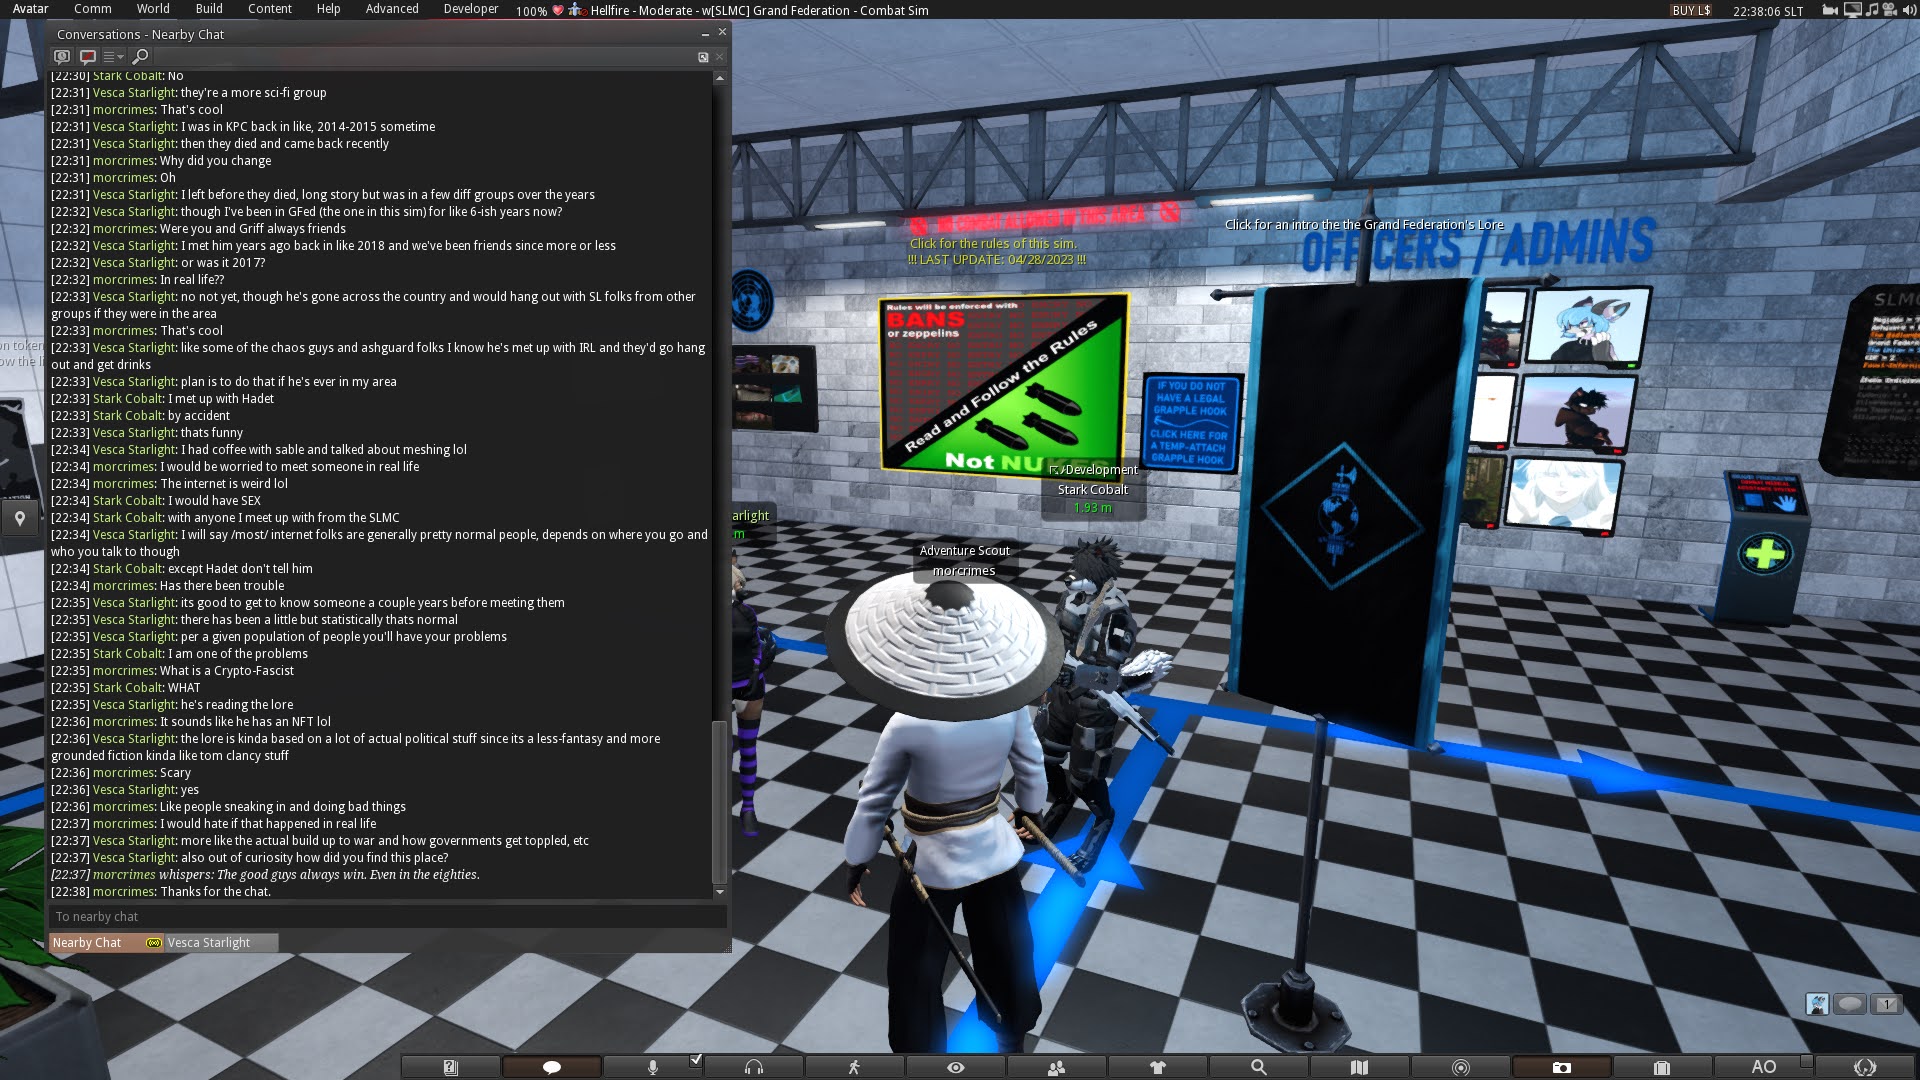Click the music note stream icon

[1871, 10]
